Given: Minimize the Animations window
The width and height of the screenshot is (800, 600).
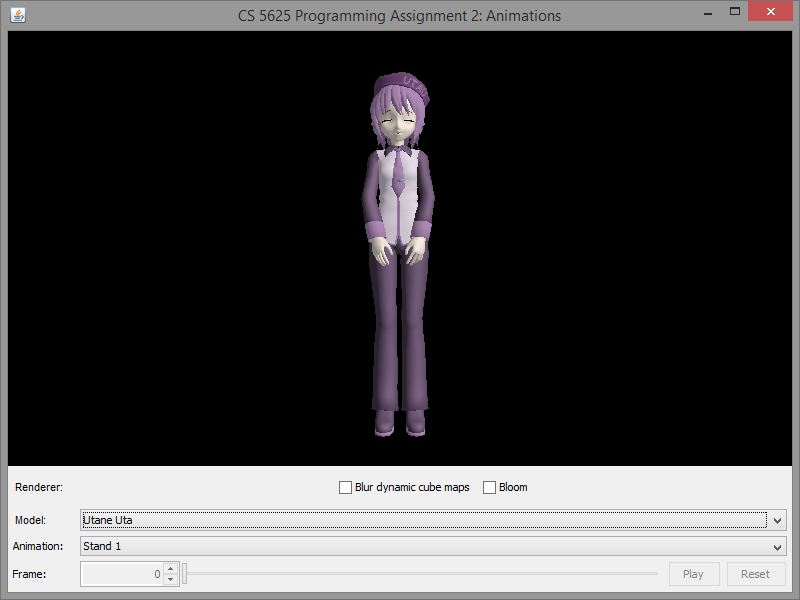Looking at the screenshot, I should pyautogui.click(x=707, y=13).
